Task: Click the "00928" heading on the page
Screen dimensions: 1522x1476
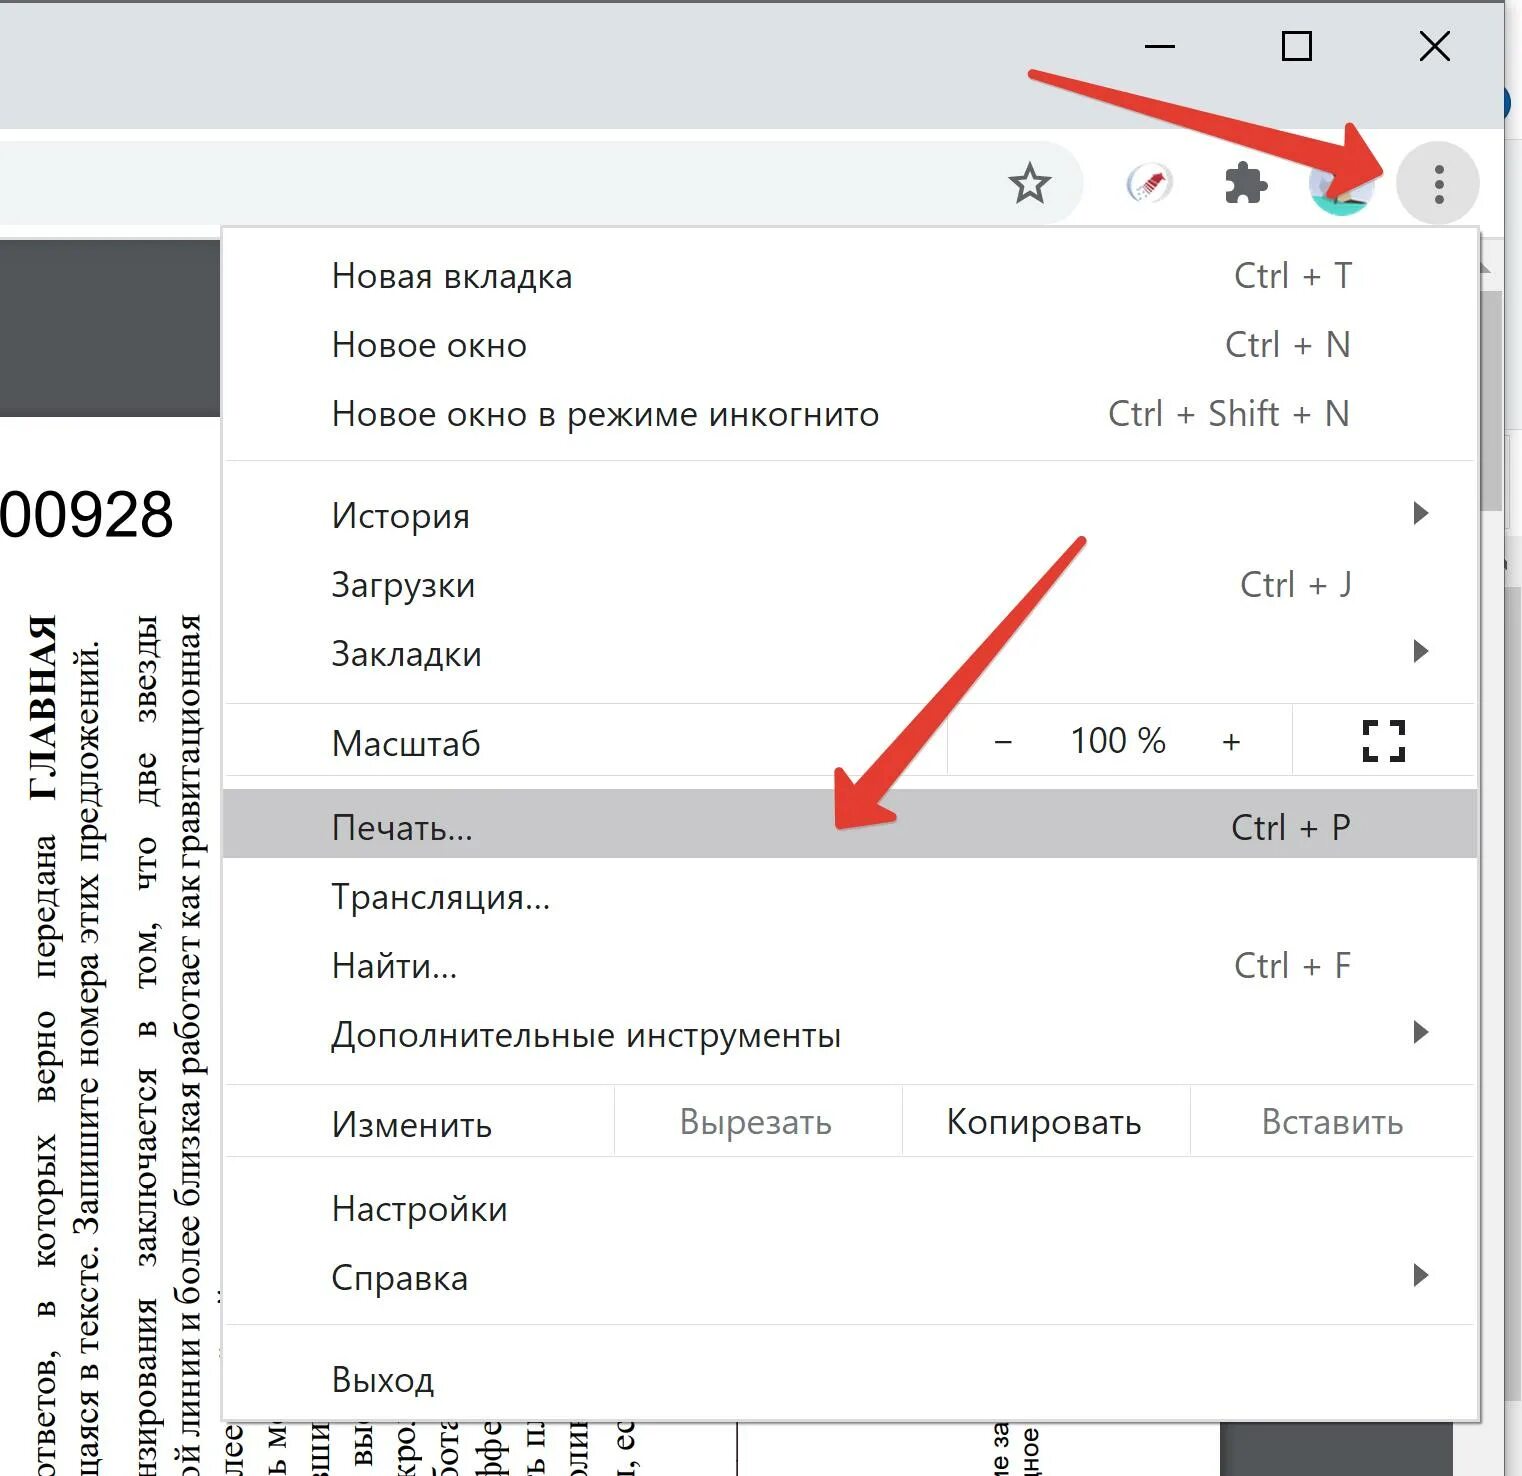Action: [x=87, y=515]
